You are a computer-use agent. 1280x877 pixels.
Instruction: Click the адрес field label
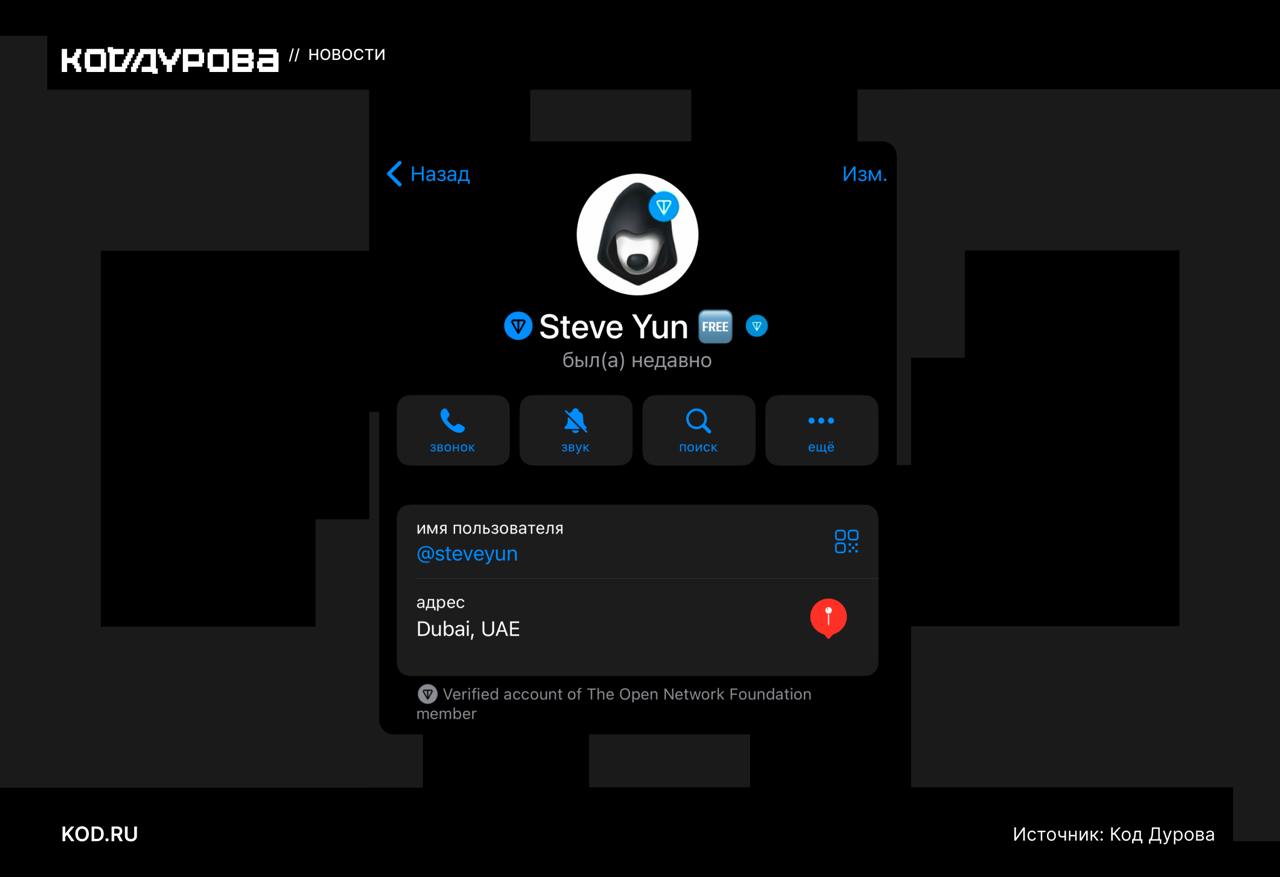[441, 603]
